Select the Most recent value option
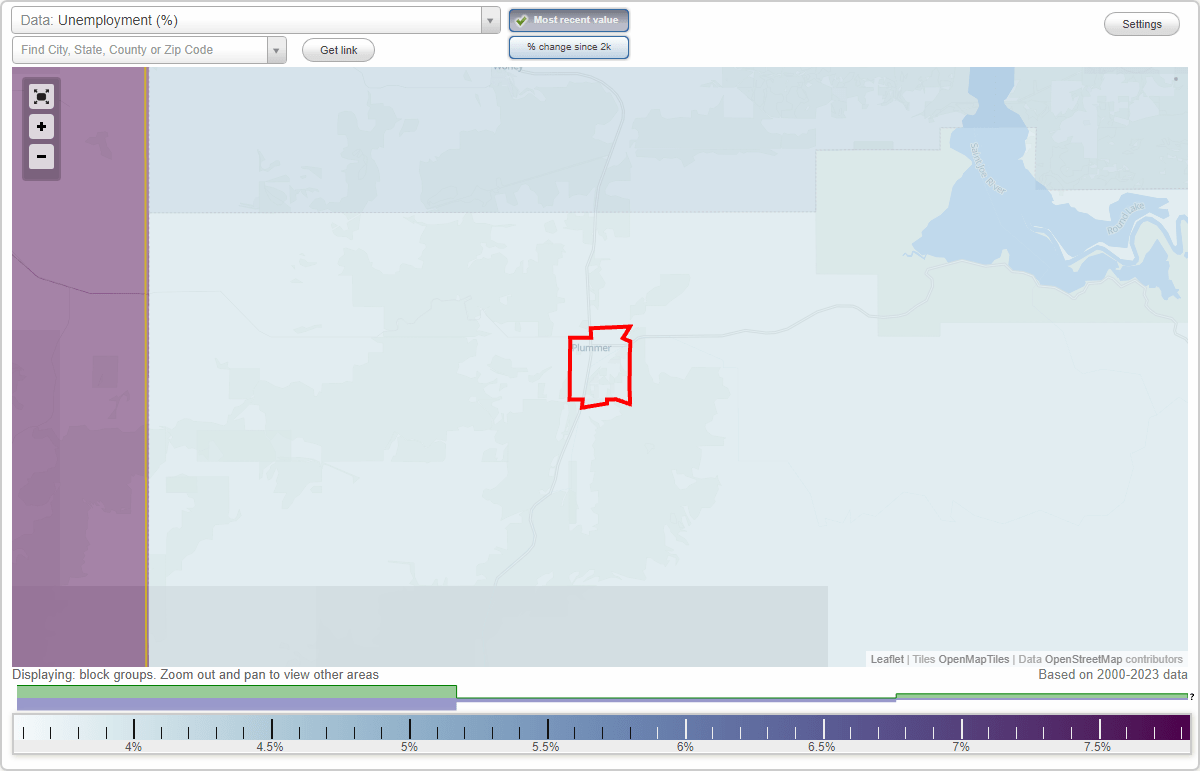Screen dimensions: 1200x771 click(x=569, y=20)
